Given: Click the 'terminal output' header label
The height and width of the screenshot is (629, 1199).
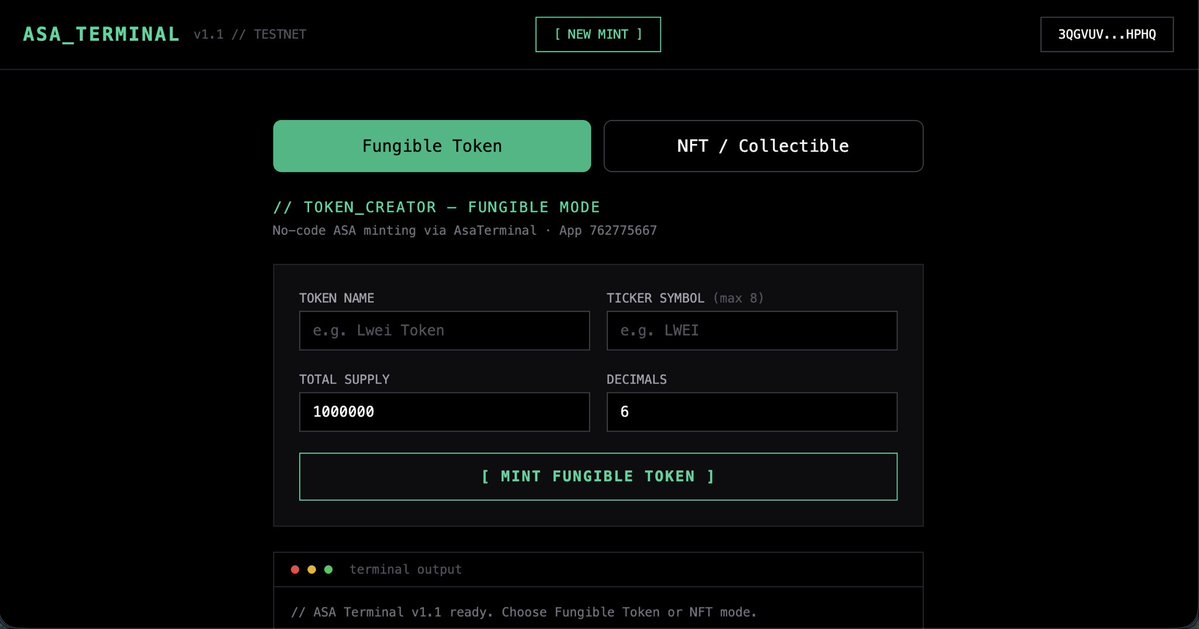Looking at the screenshot, I should coord(405,569).
